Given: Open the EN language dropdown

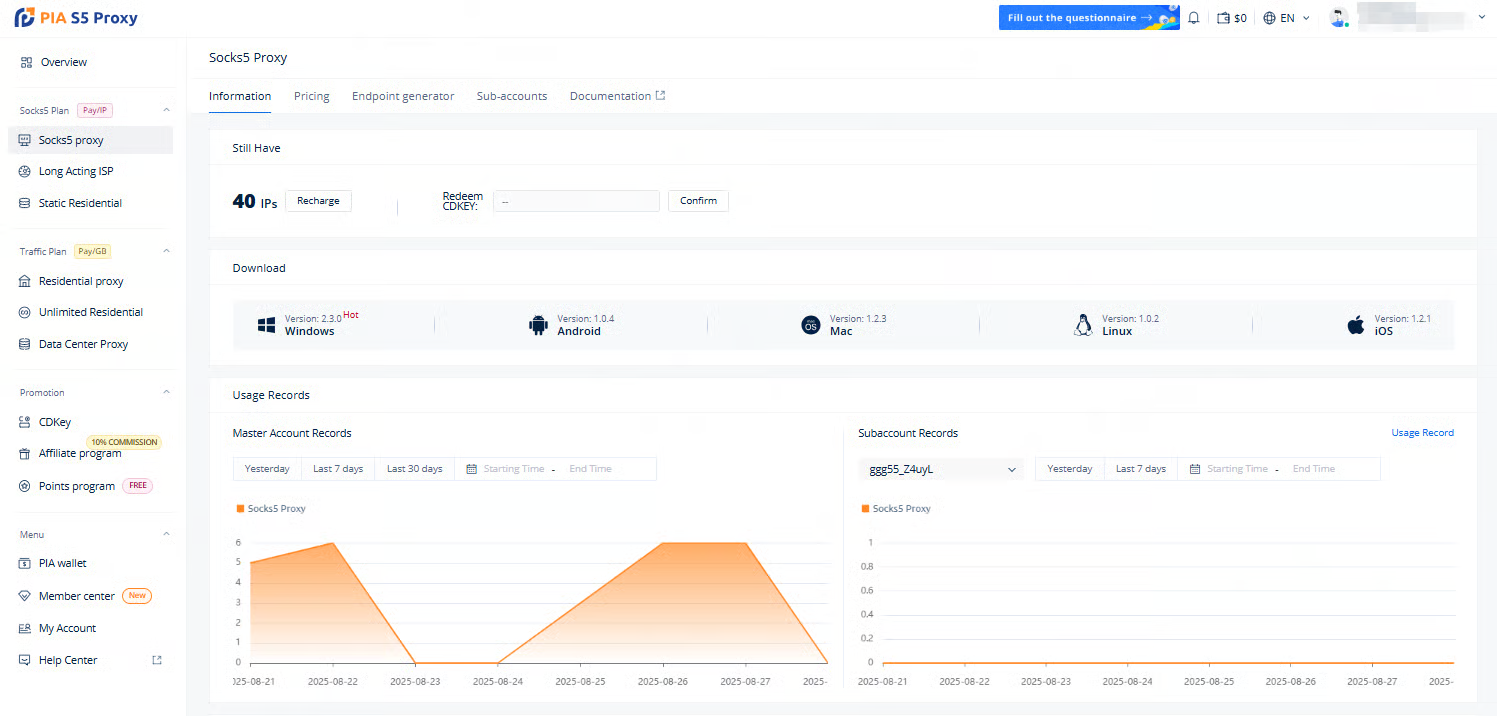Looking at the screenshot, I should (1286, 18).
